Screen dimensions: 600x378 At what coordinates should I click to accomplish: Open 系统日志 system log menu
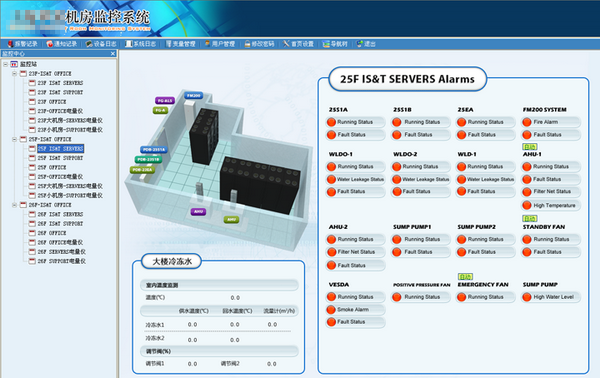[x=141, y=44]
